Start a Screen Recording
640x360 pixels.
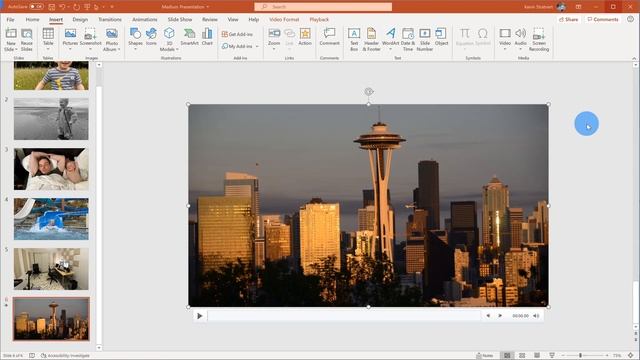(x=539, y=40)
